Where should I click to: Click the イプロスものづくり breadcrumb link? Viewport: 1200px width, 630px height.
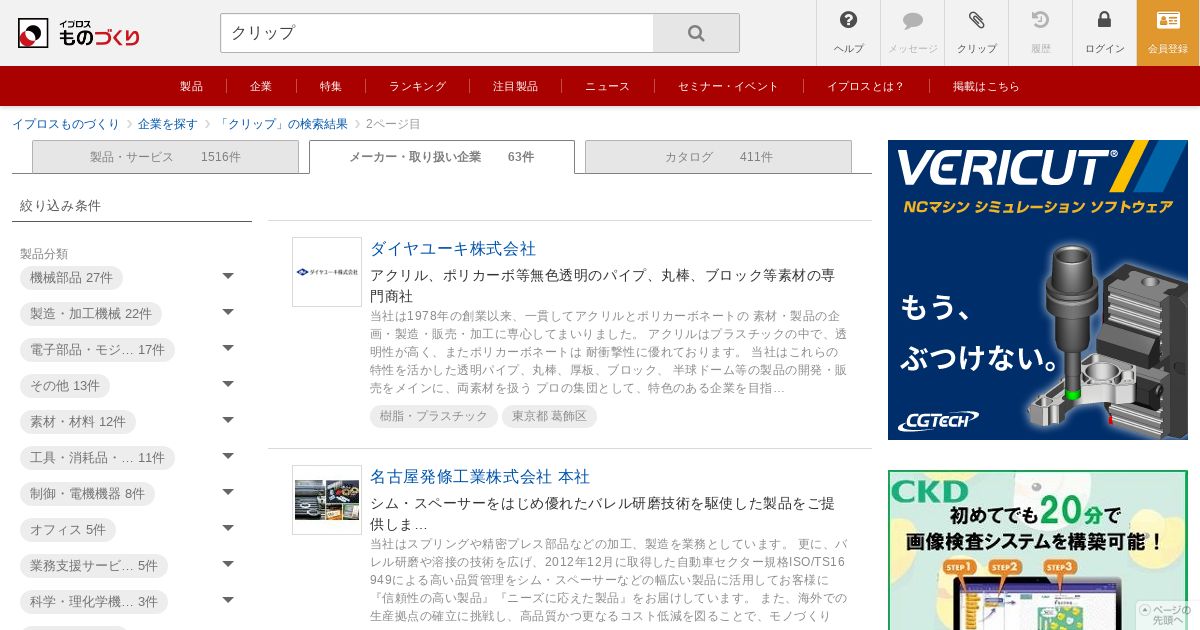coord(66,124)
